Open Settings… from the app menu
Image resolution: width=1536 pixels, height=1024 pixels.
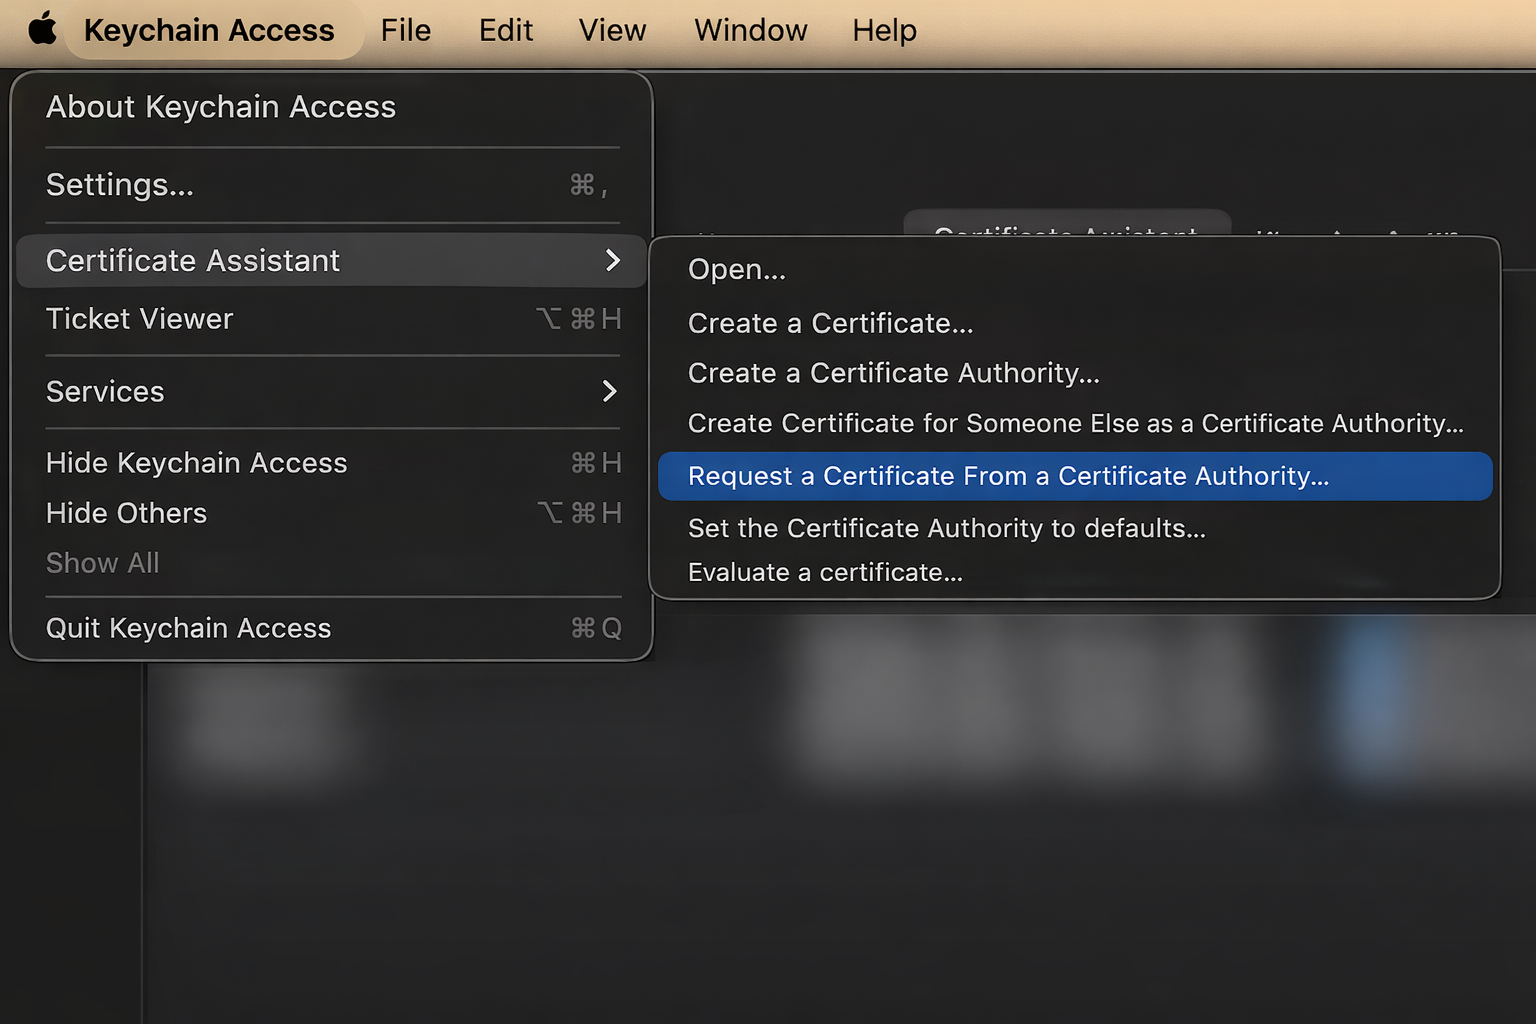[x=120, y=185]
